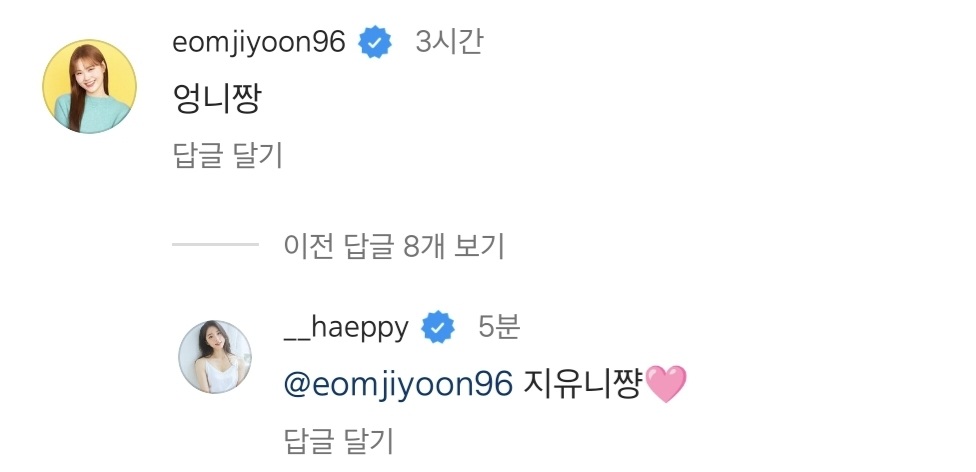
Task: Open eomjiyoon96's round profile picture
Action: tap(90, 86)
